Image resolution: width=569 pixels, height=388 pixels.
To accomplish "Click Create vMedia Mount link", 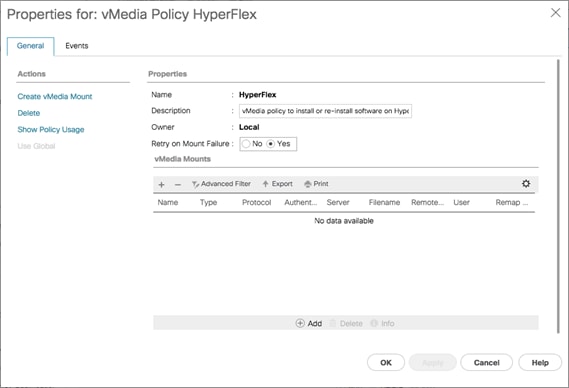I will coord(55,97).
